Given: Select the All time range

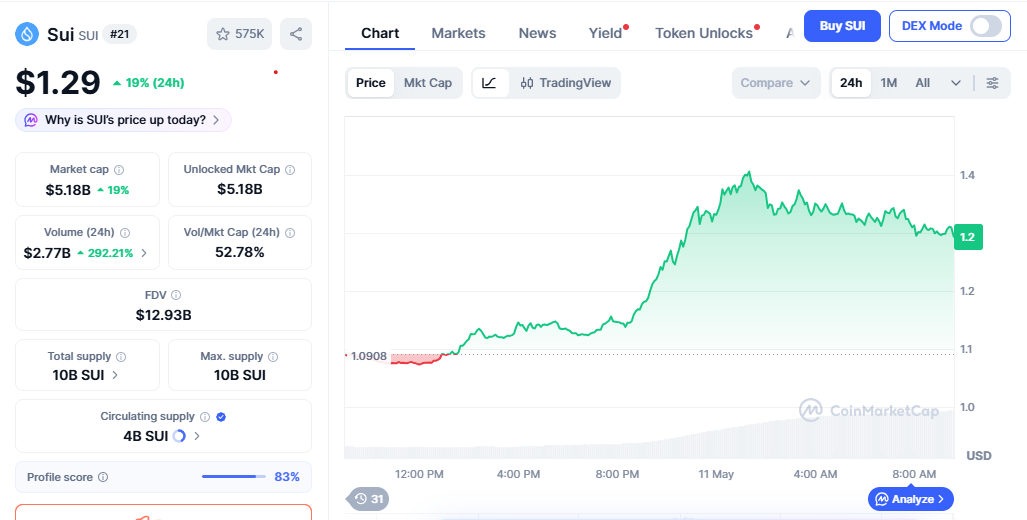Looking at the screenshot, I should point(923,83).
